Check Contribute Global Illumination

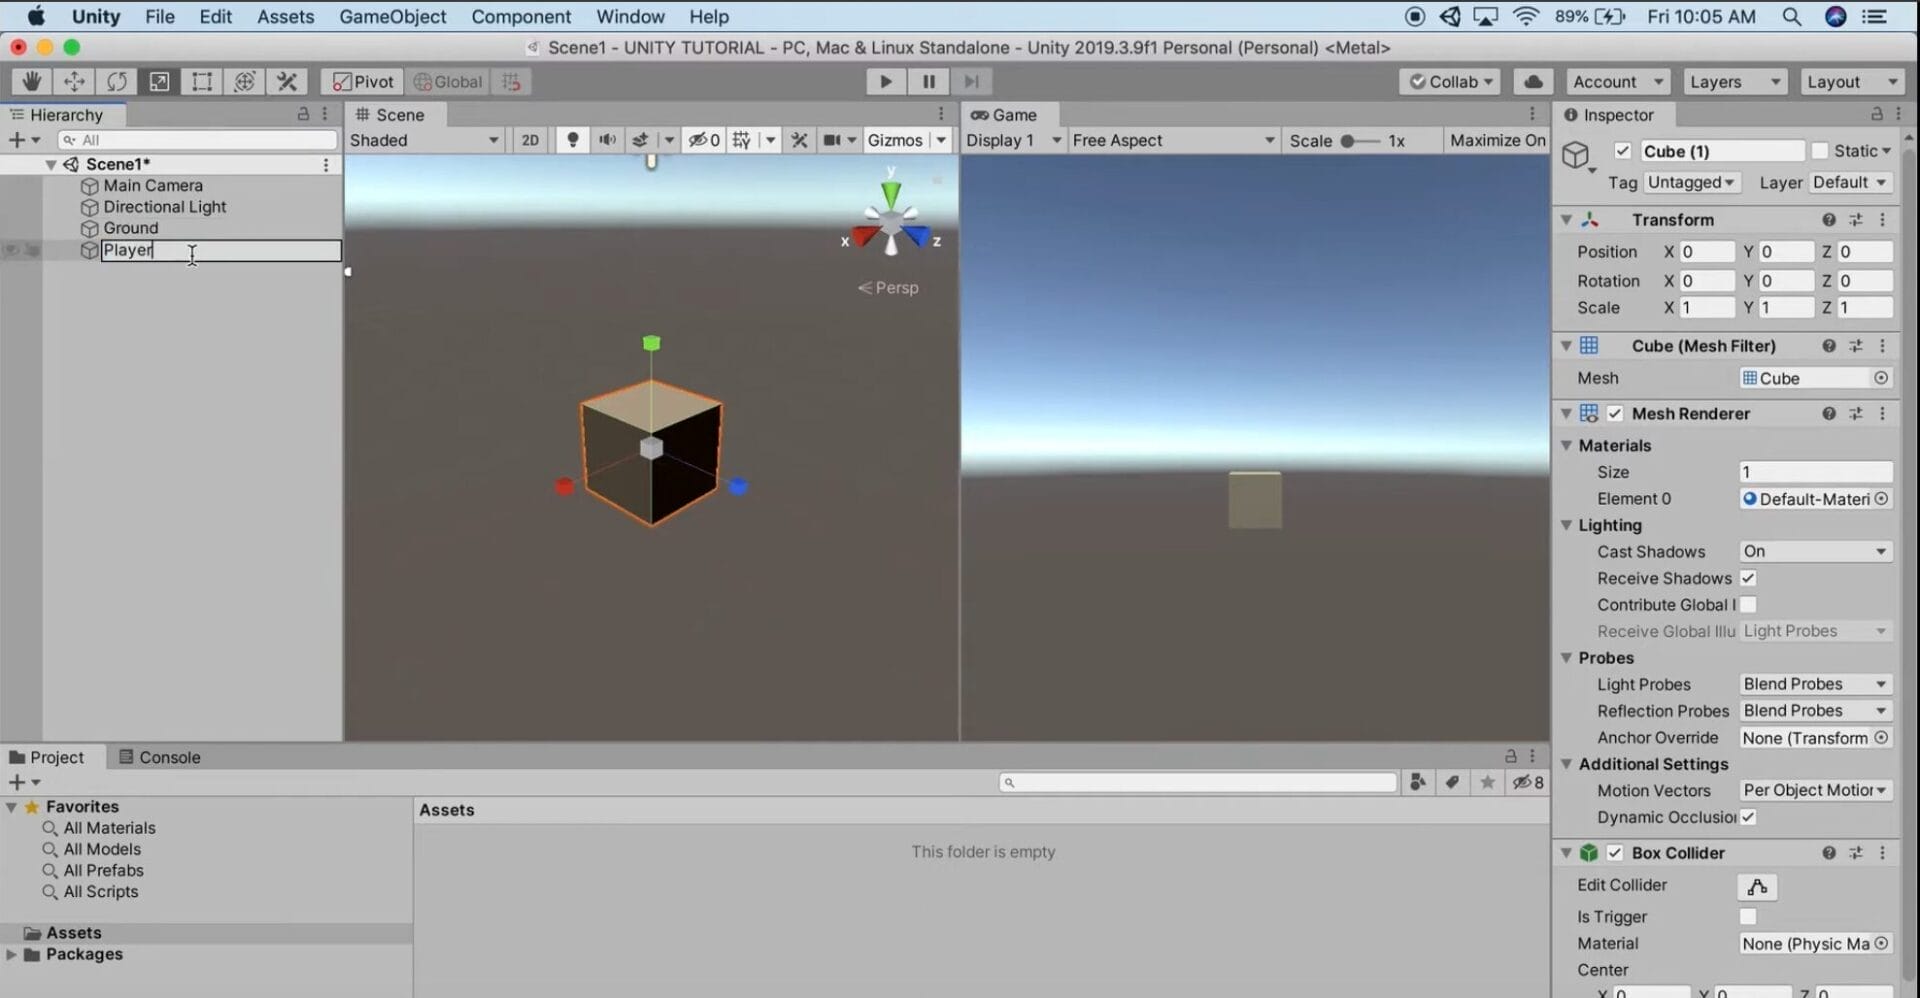(x=1748, y=605)
